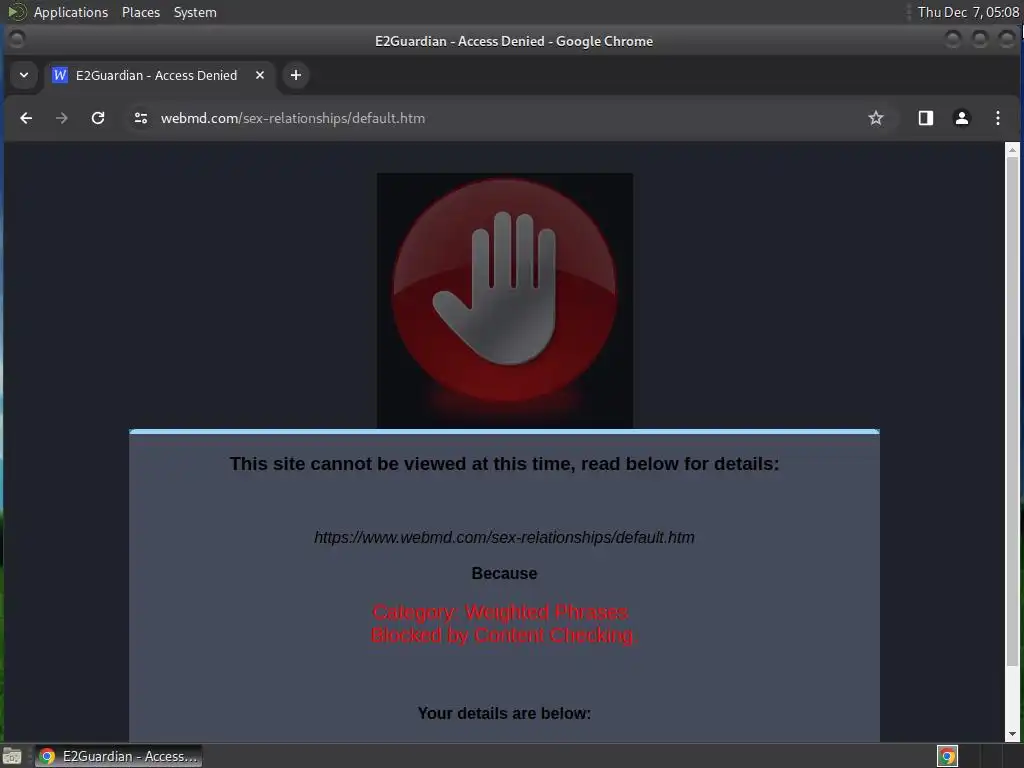Click the window menu button in title bar
The width and height of the screenshot is (1024, 768).
[x=17, y=40]
